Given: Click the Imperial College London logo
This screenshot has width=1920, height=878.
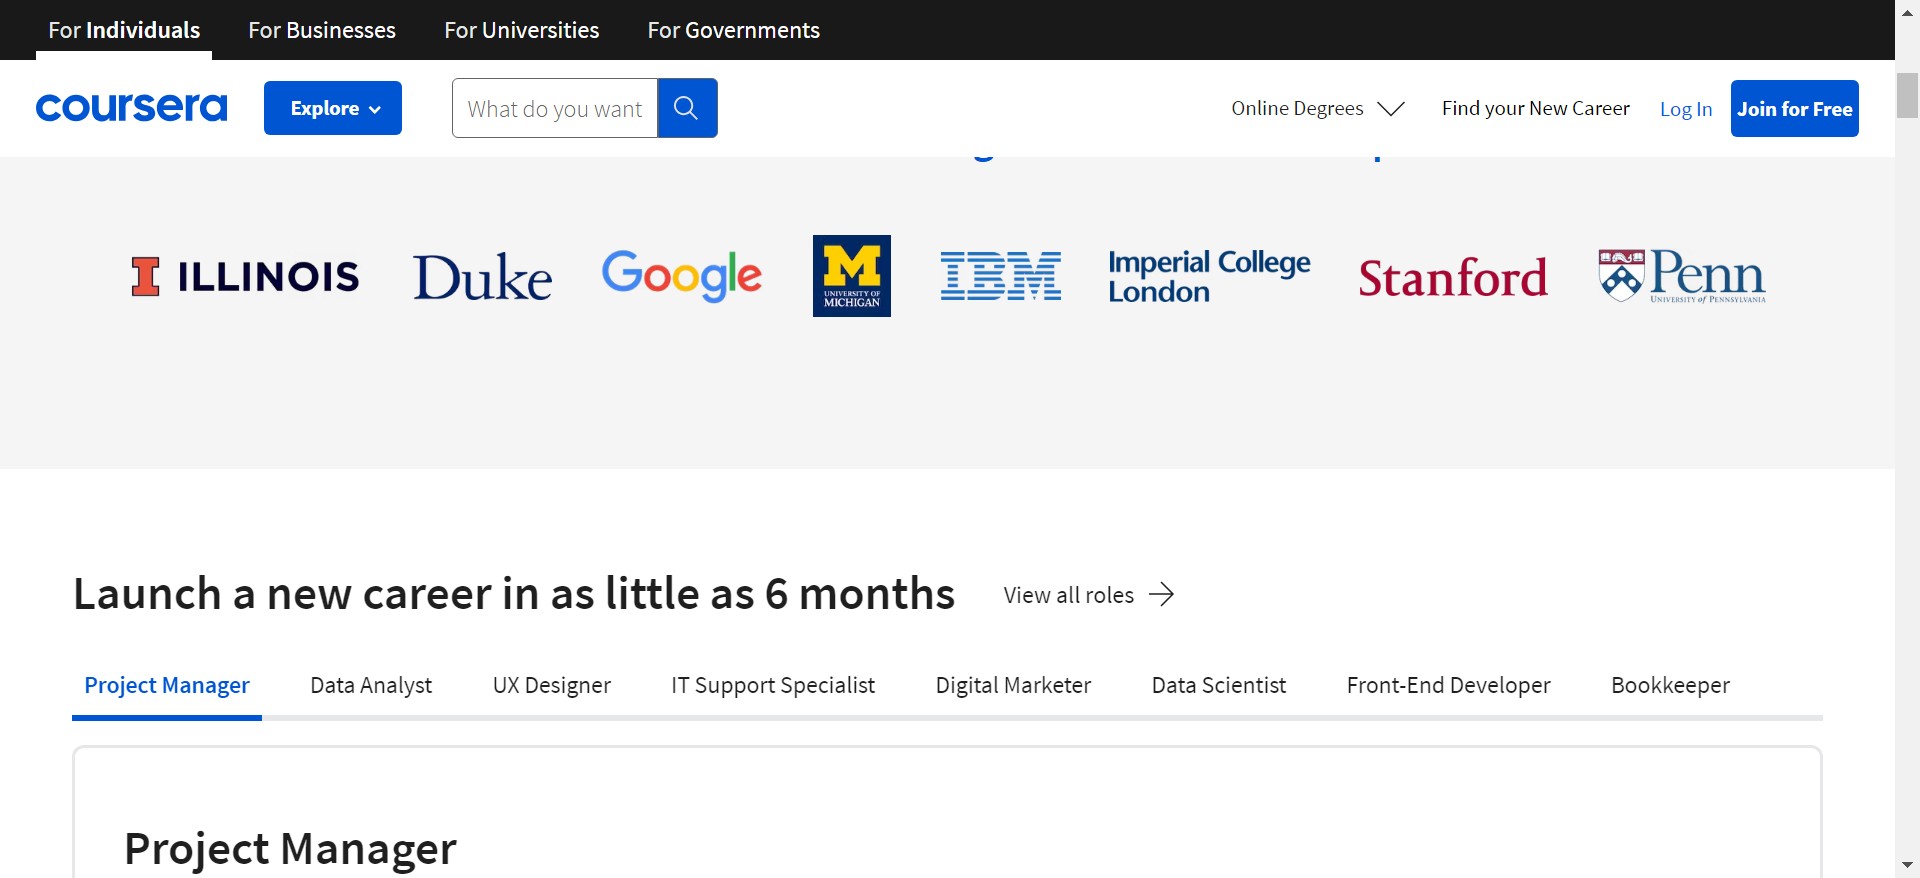Looking at the screenshot, I should coord(1208,276).
